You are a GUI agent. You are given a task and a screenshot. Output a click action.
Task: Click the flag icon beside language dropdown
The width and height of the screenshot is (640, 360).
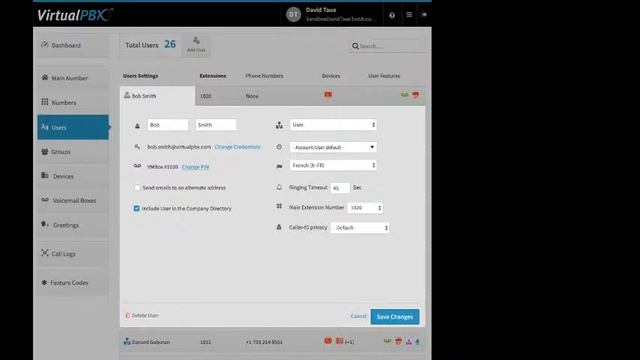pyautogui.click(x=279, y=166)
